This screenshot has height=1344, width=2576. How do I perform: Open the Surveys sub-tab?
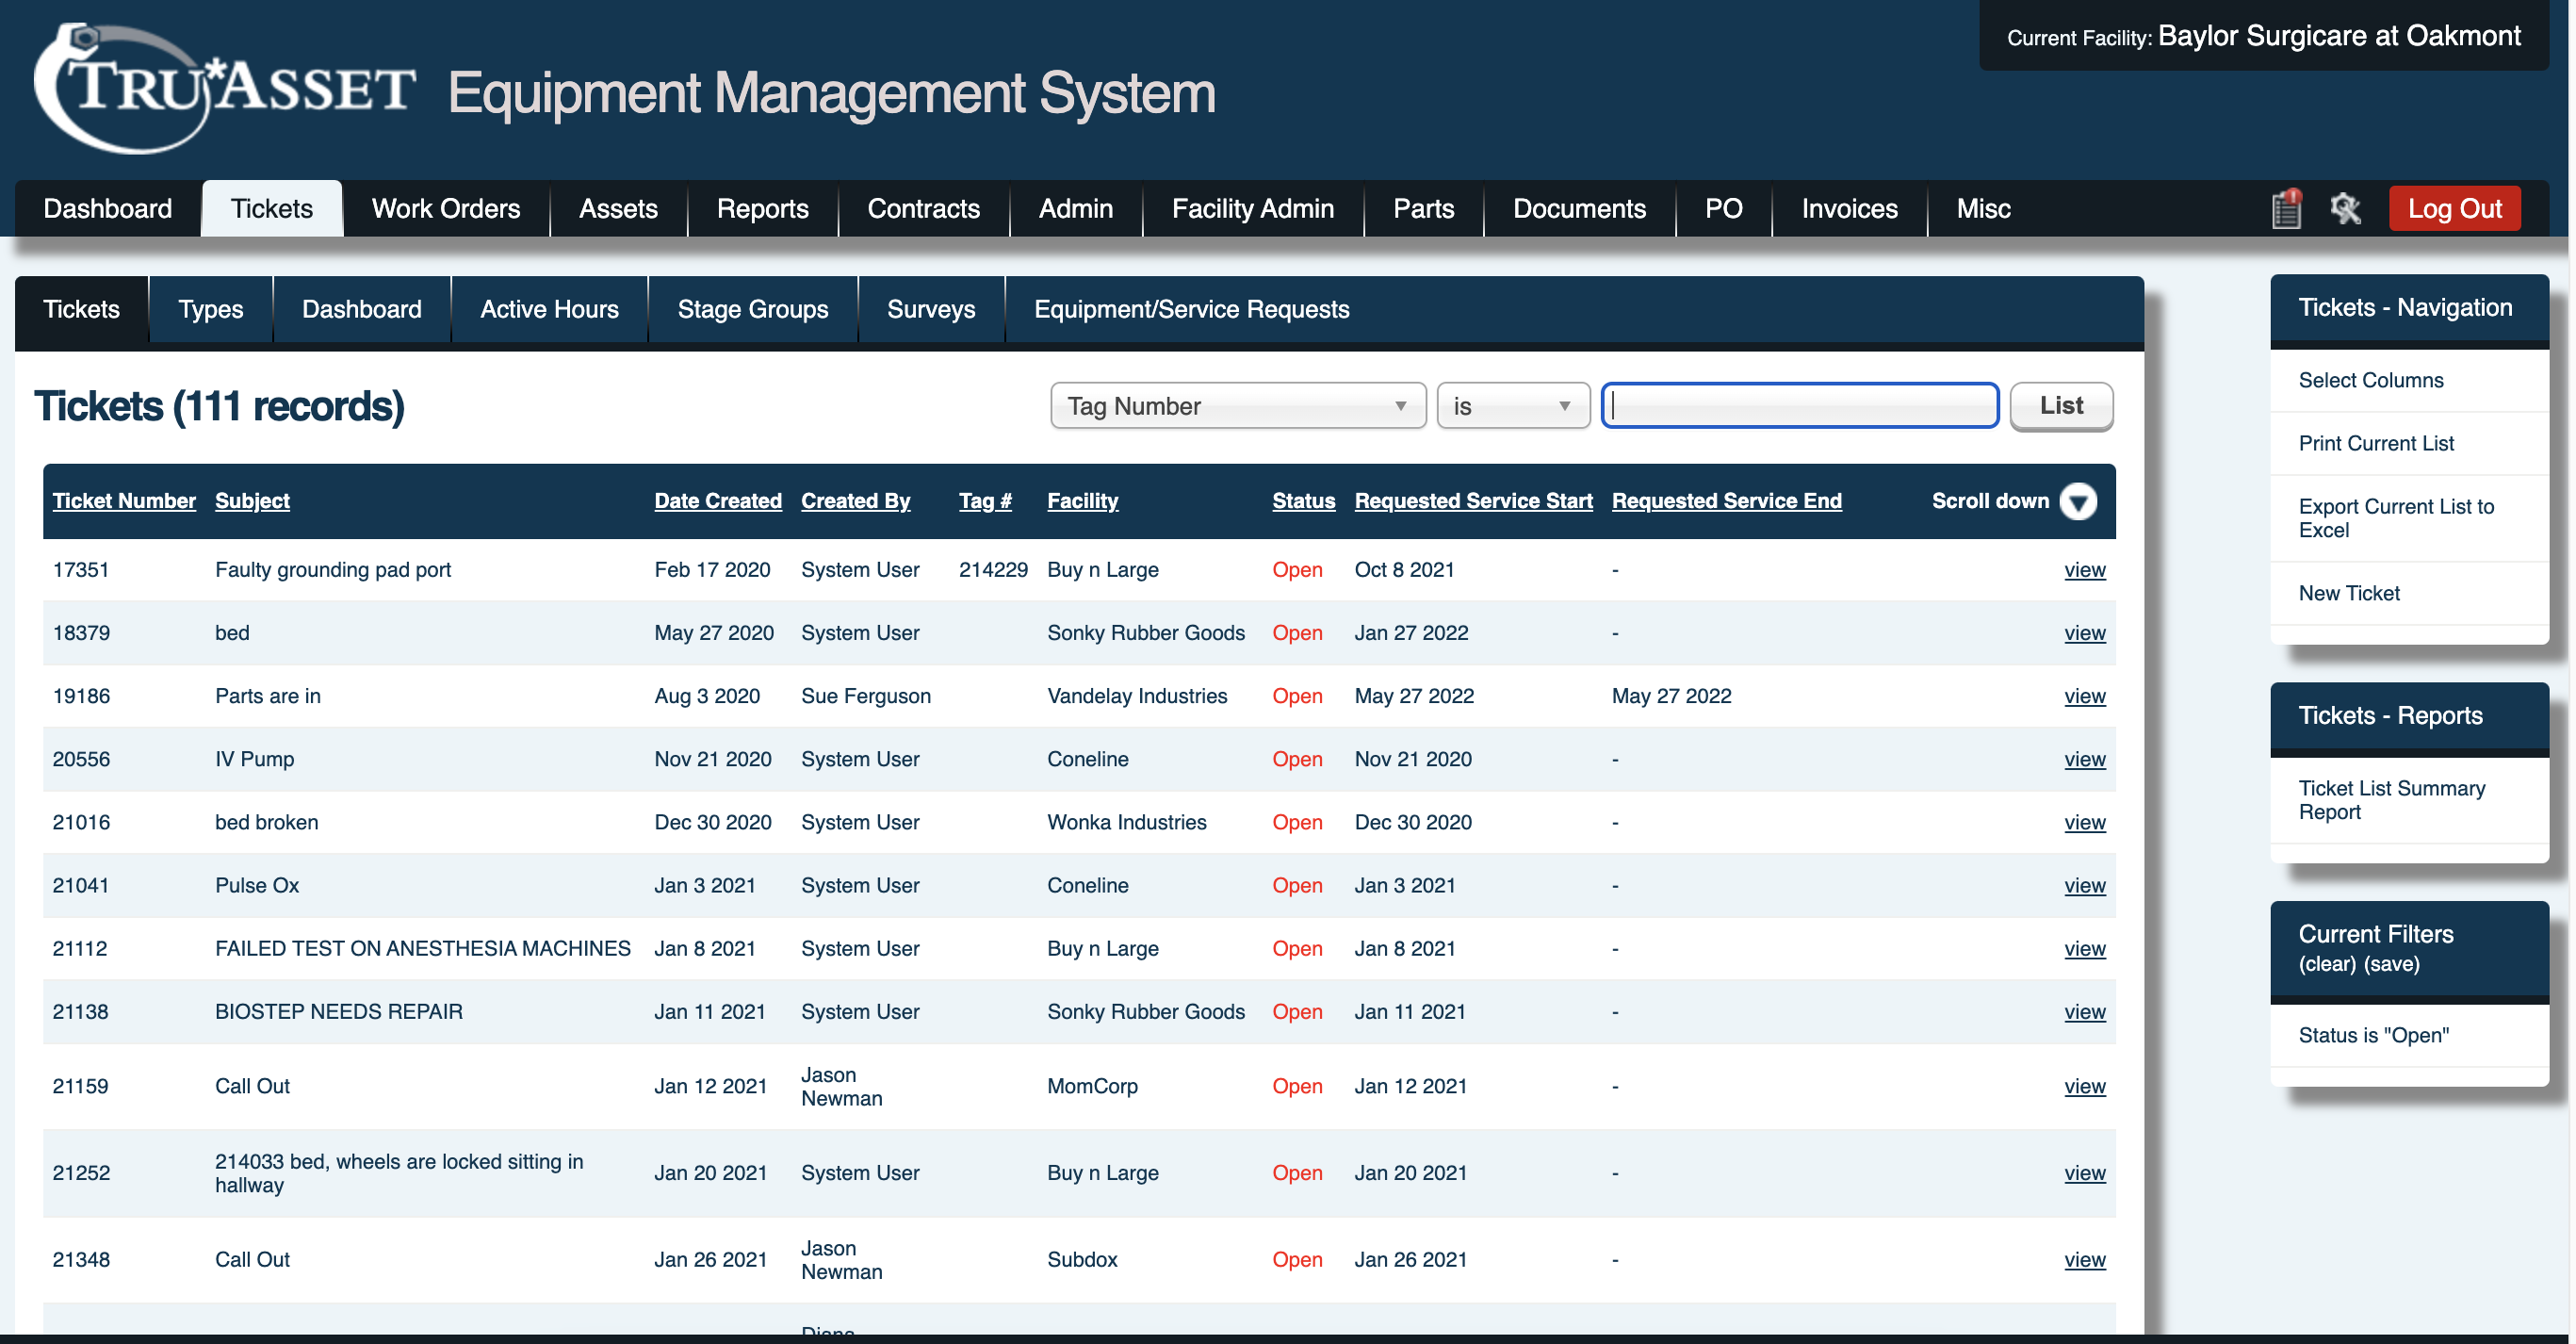(x=930, y=309)
